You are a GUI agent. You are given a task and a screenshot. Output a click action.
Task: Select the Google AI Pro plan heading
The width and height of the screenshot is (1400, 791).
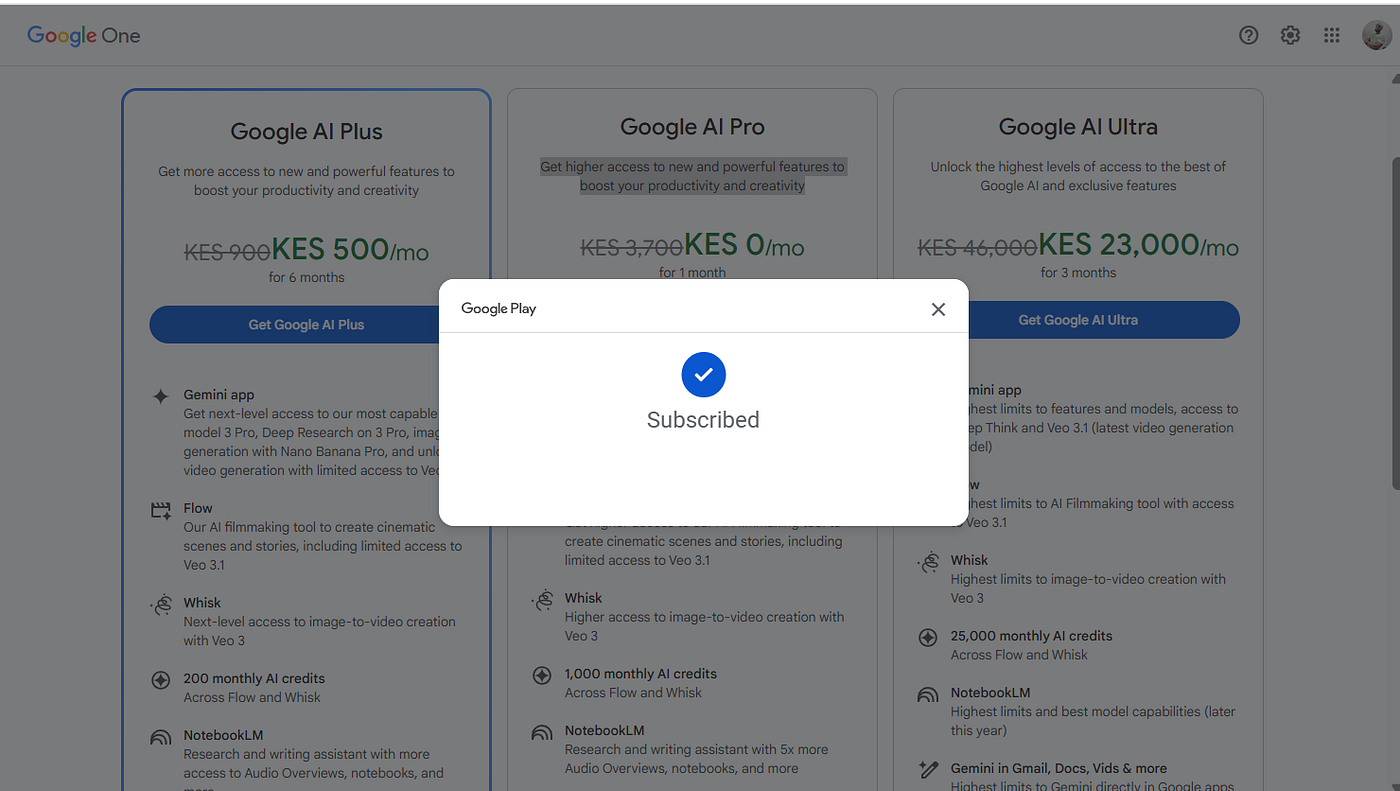pyautogui.click(x=692, y=127)
